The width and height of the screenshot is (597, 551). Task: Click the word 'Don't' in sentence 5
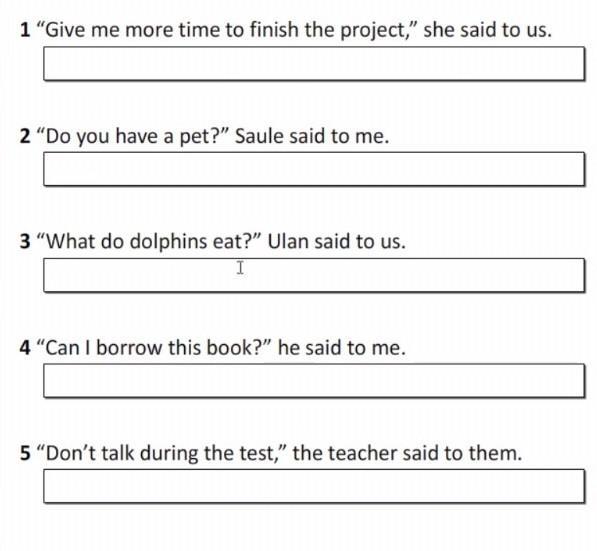pos(65,453)
